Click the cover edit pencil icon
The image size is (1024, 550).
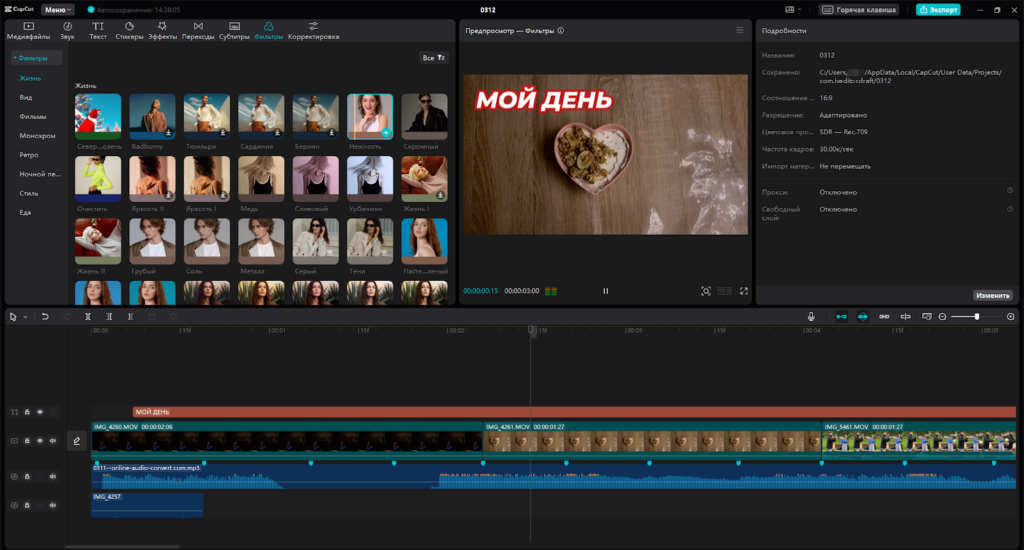coord(75,440)
